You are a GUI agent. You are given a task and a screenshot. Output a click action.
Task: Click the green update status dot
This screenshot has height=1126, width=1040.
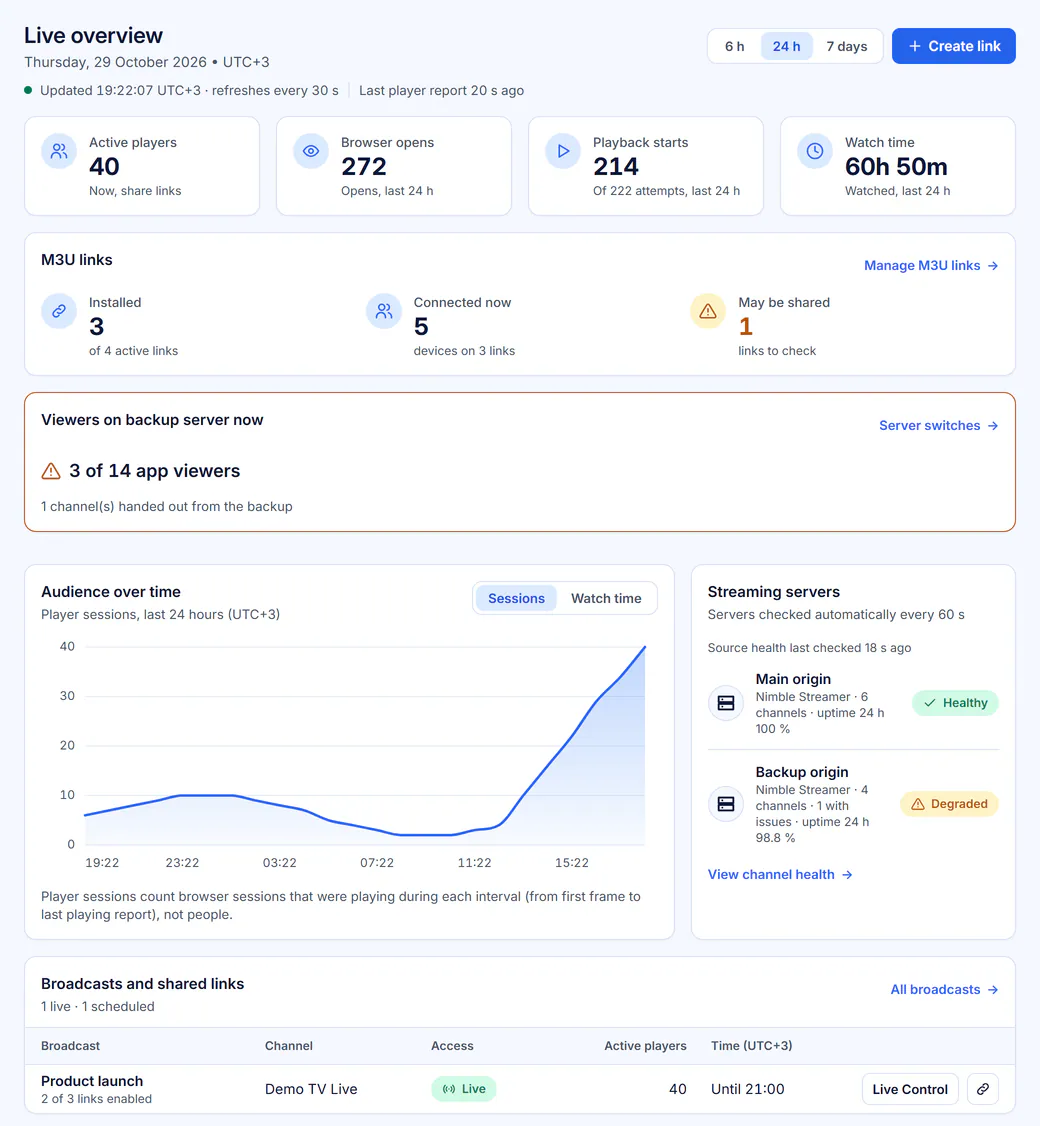tap(28, 90)
